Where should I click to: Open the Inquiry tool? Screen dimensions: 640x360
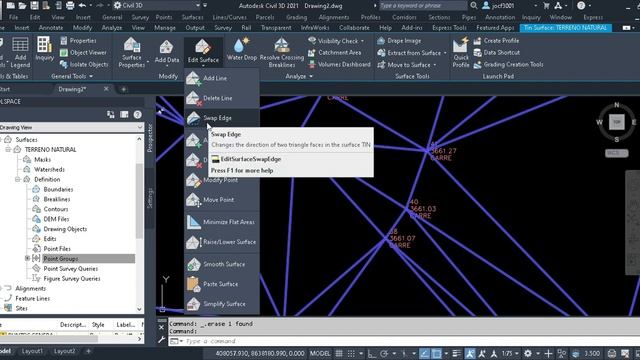tap(44, 49)
